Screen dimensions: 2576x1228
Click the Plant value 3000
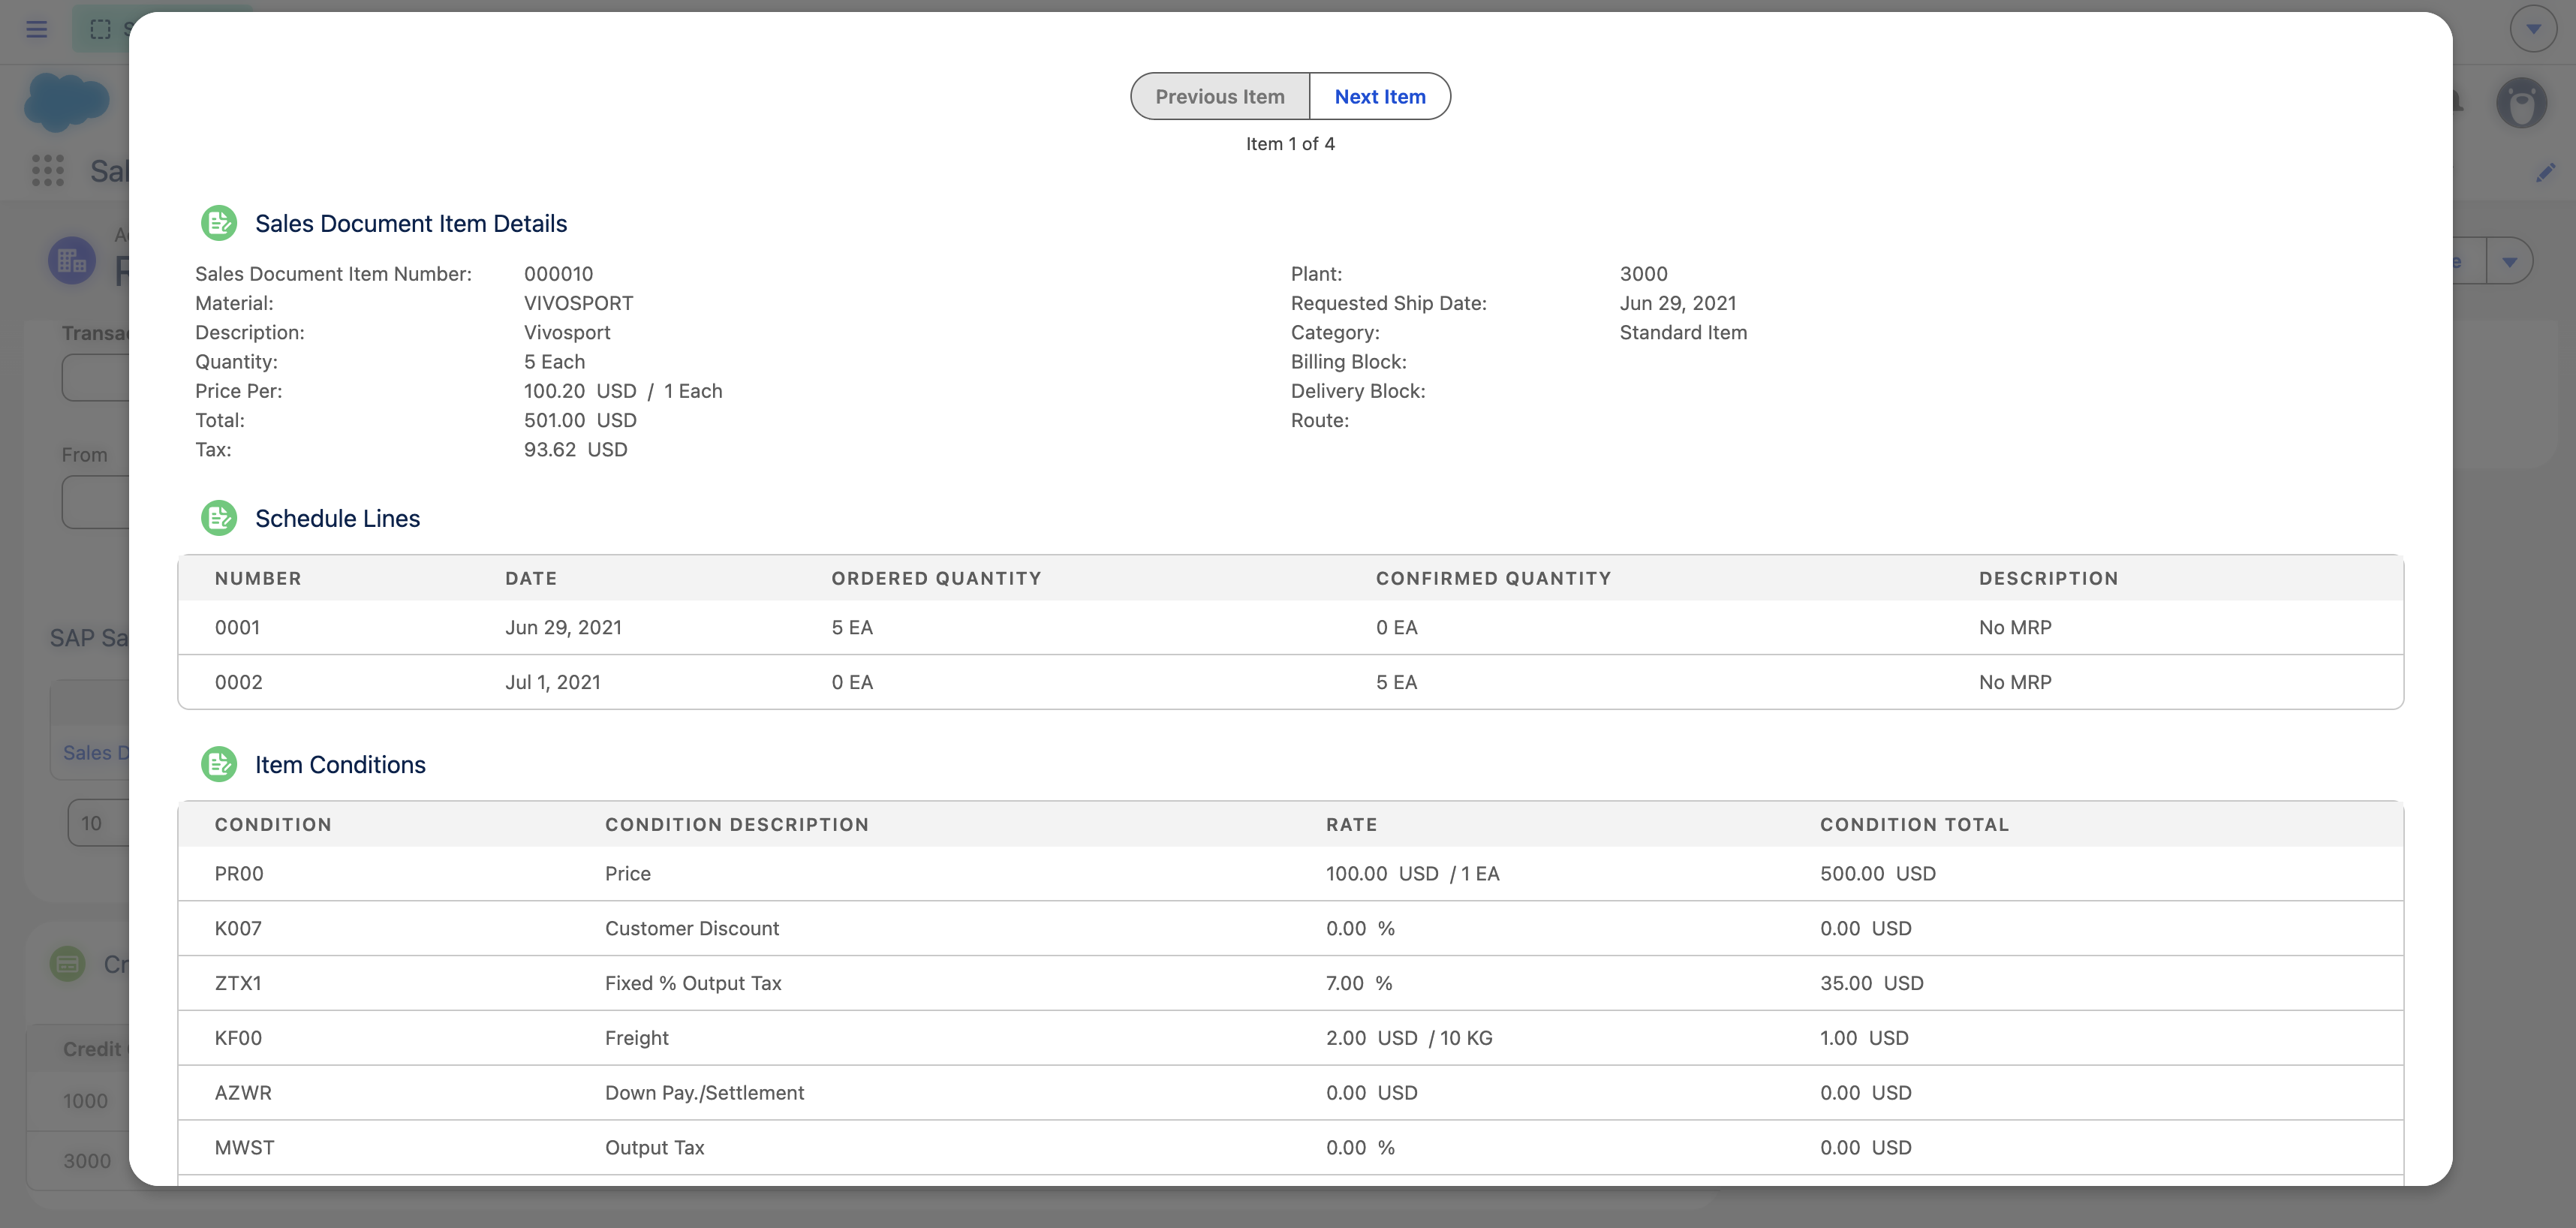pos(1644,274)
